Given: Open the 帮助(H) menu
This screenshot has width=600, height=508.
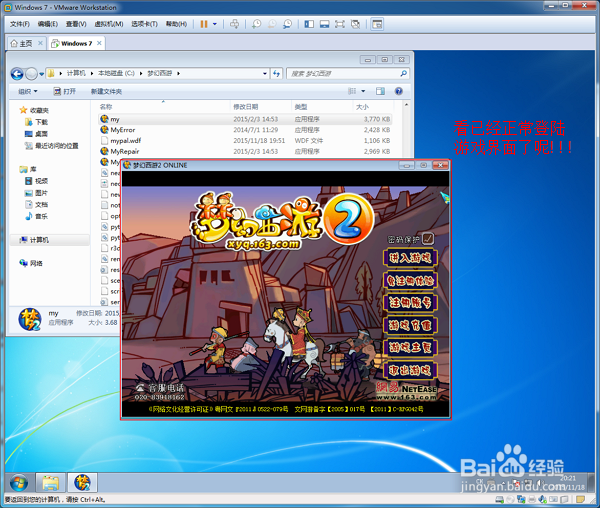Looking at the screenshot, I should tap(176, 24).
